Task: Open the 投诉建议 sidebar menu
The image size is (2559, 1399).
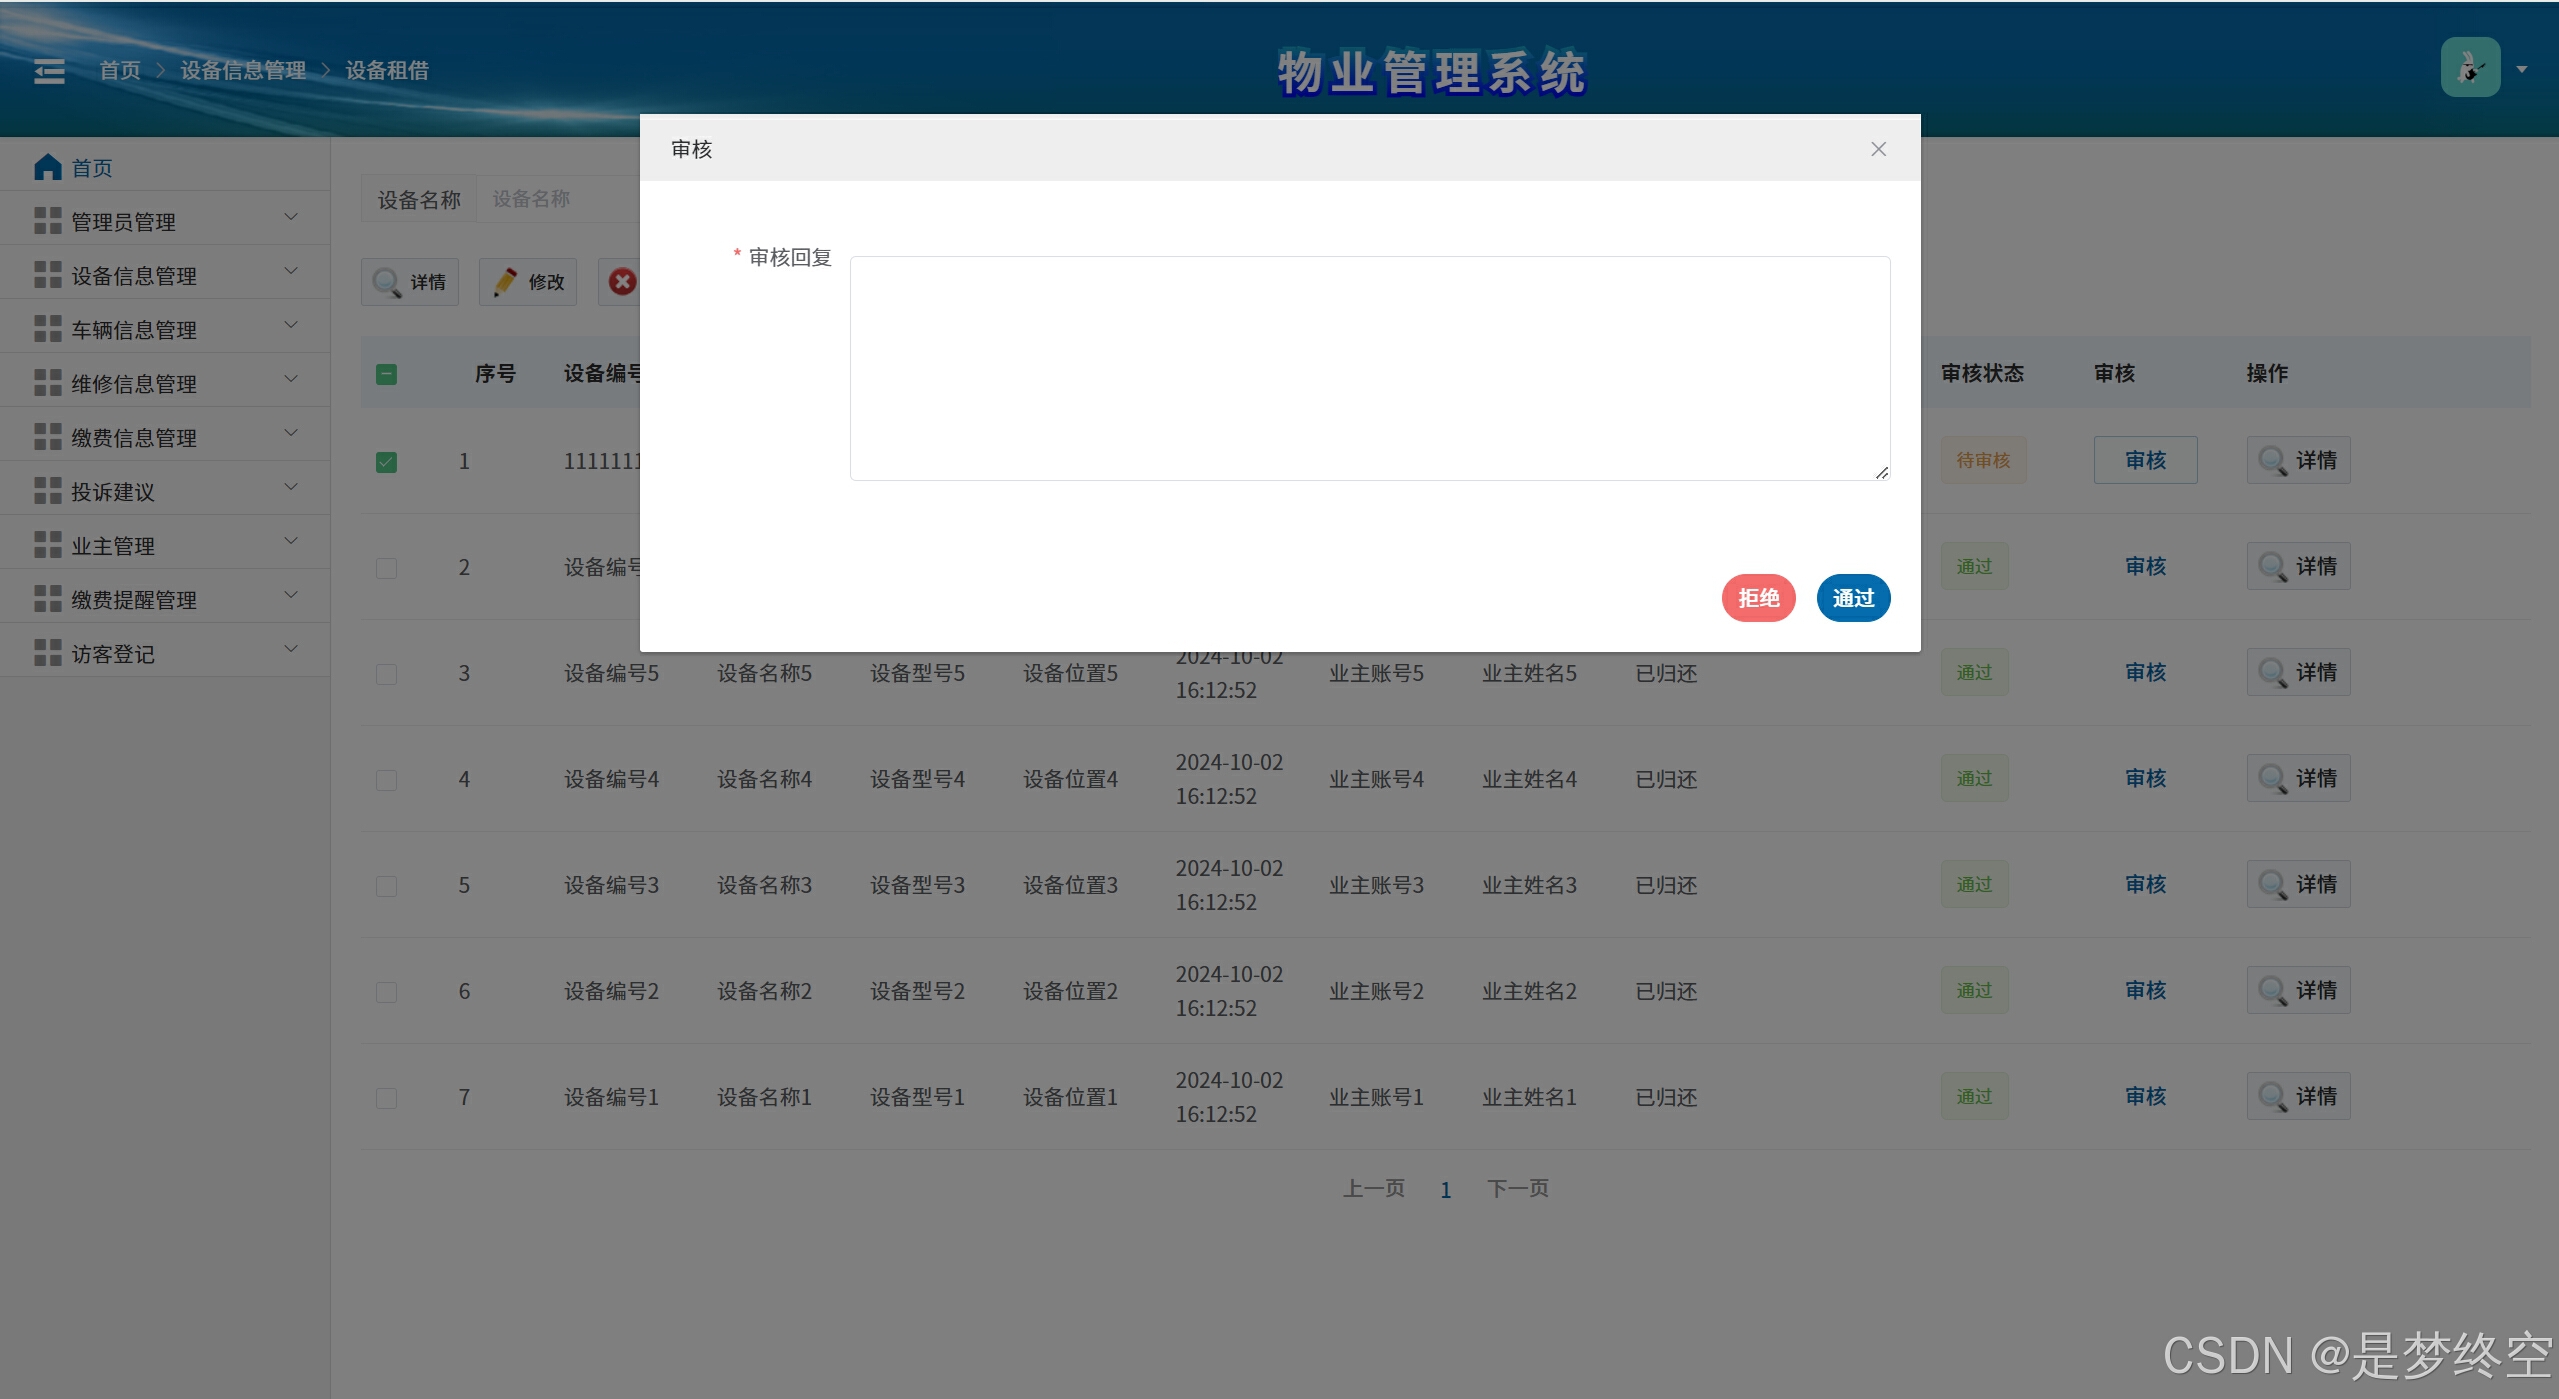Action: (x=113, y=492)
